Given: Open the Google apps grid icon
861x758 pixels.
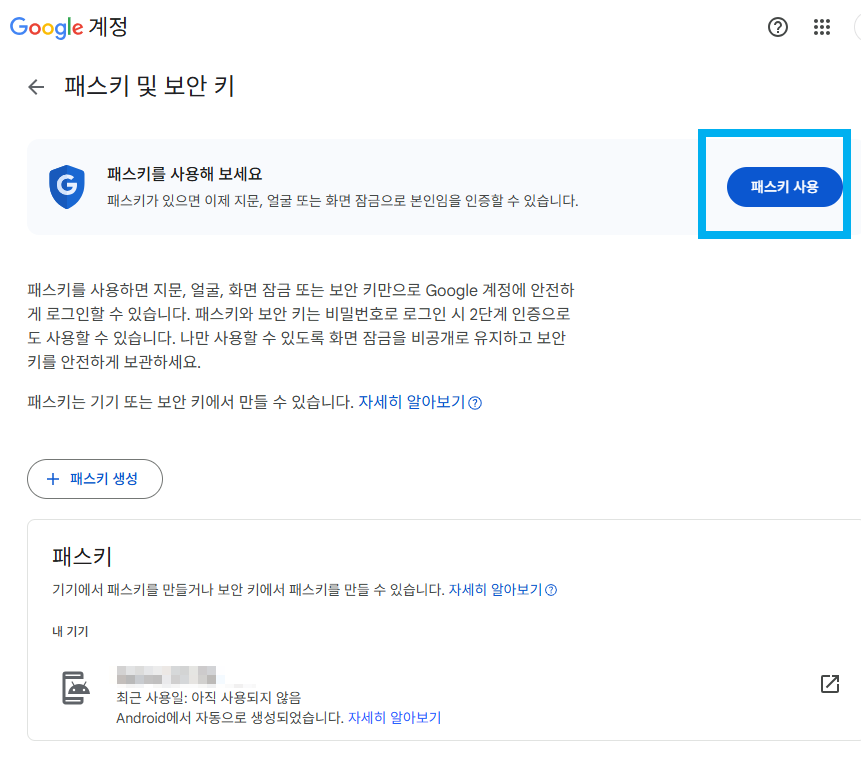Looking at the screenshot, I should [x=821, y=27].
